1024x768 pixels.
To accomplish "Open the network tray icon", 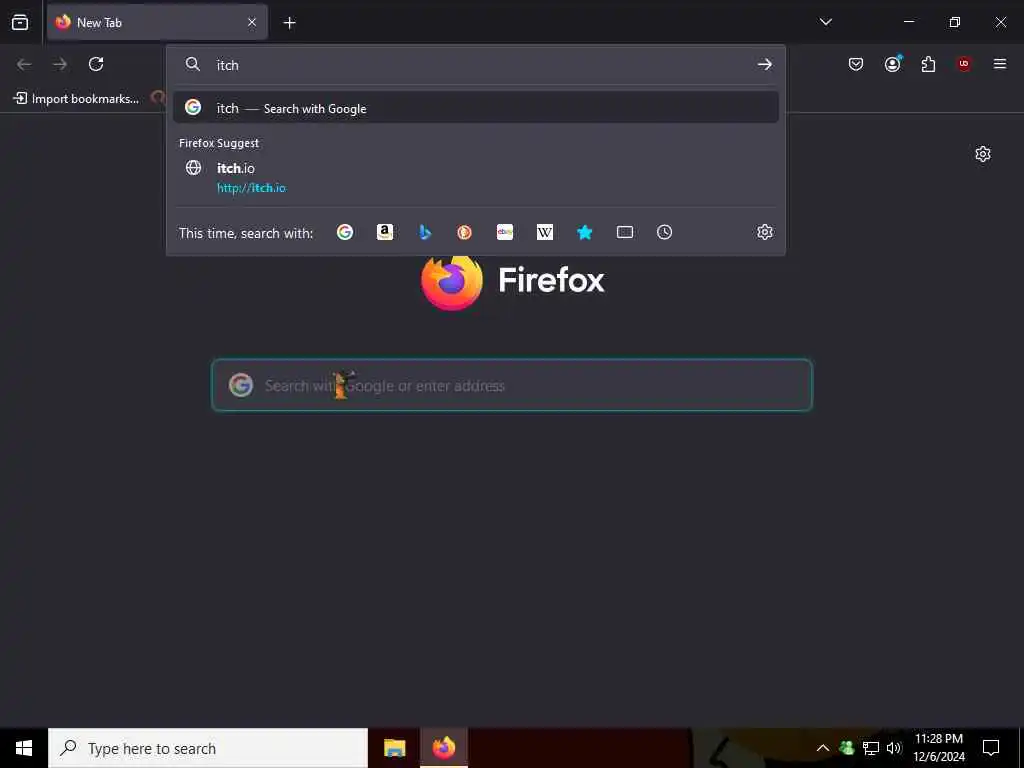I will (x=871, y=748).
